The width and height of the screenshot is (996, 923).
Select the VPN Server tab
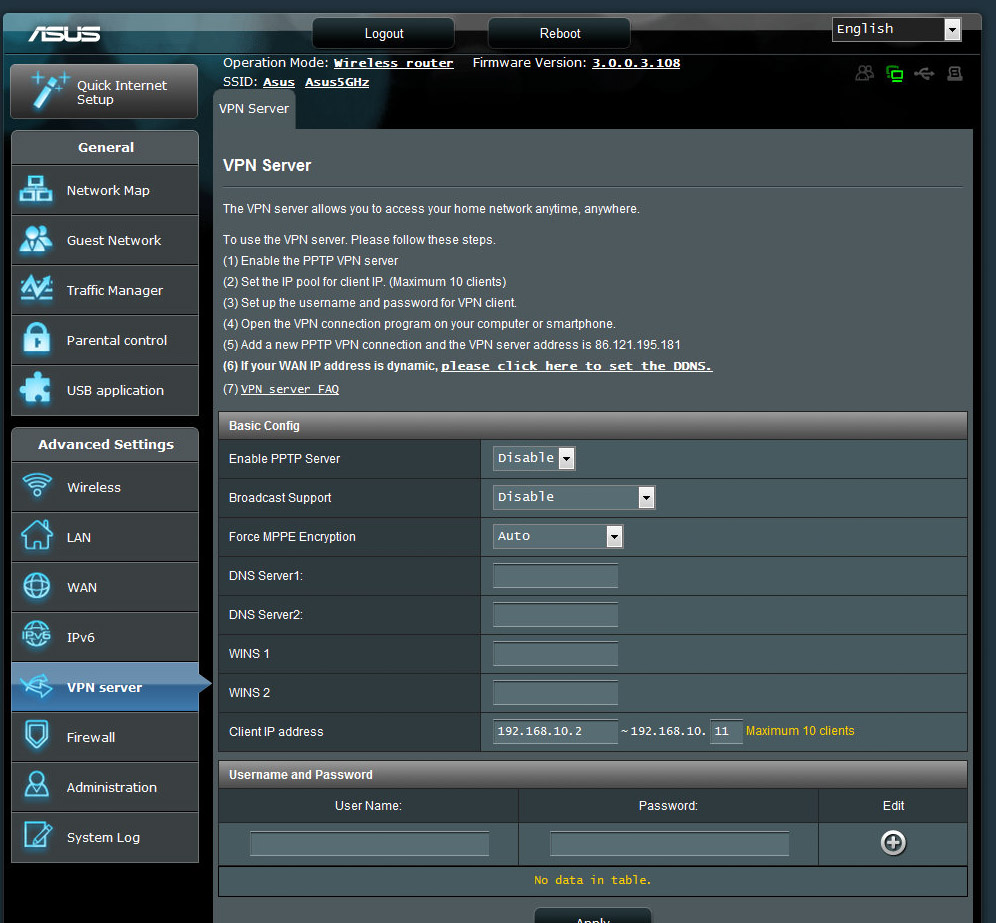pos(254,109)
